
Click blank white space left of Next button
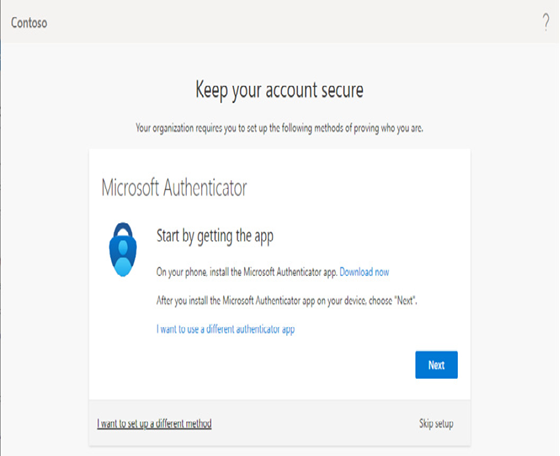[286, 365]
